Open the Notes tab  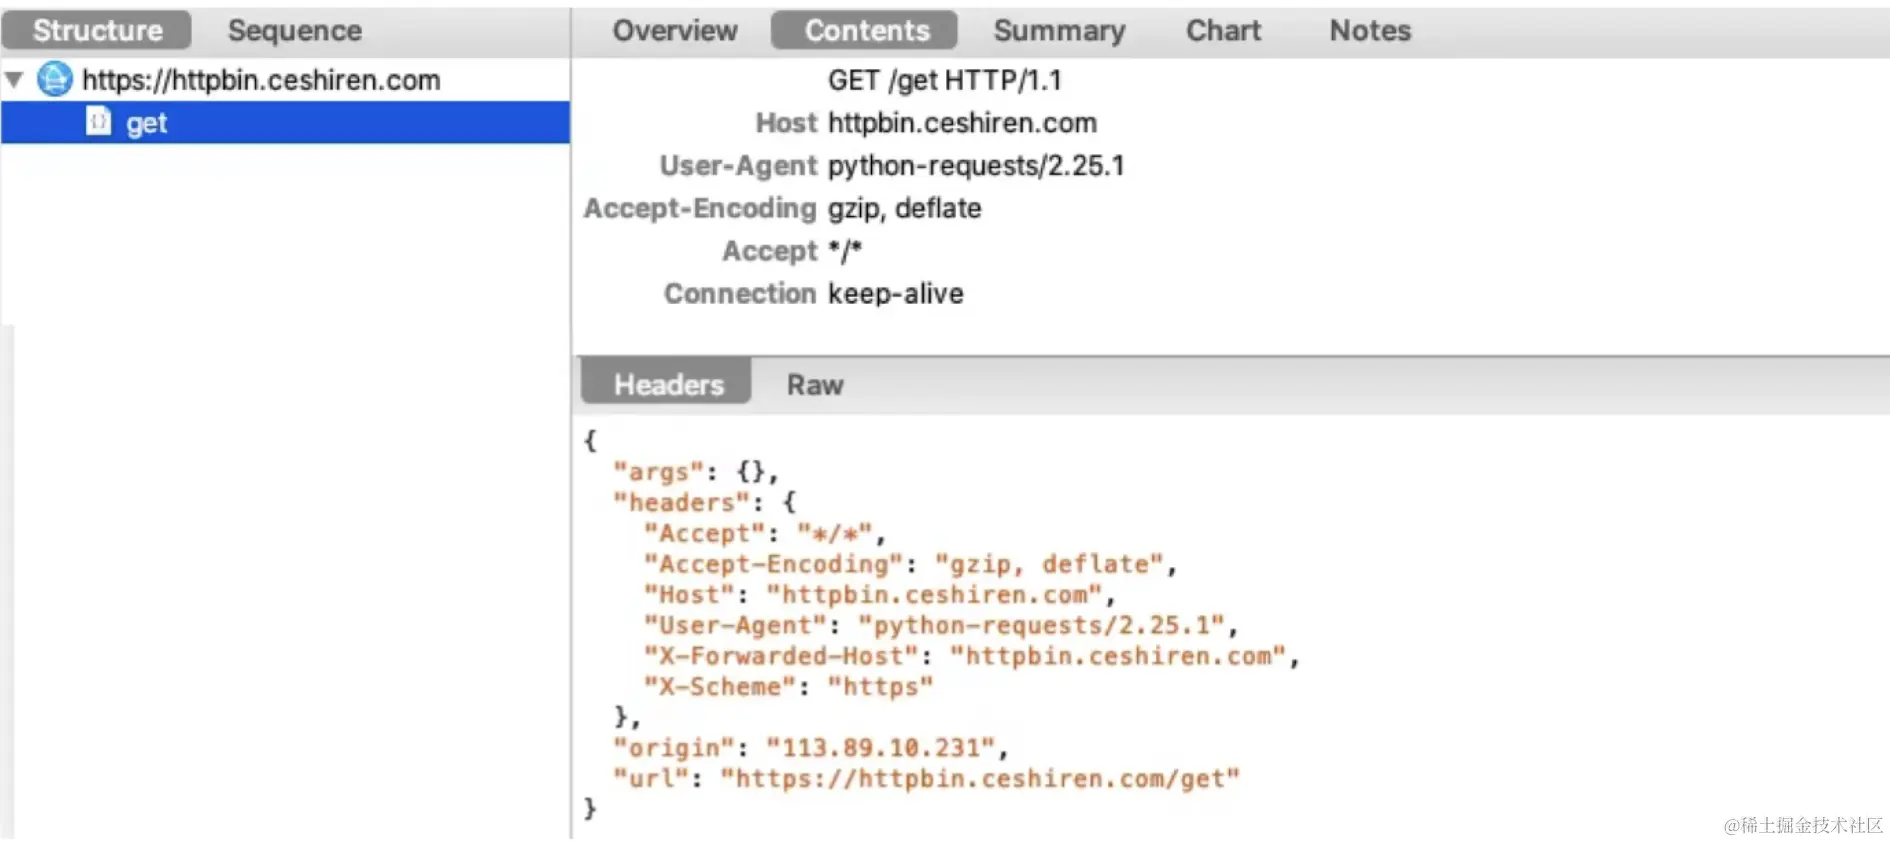click(x=1370, y=31)
